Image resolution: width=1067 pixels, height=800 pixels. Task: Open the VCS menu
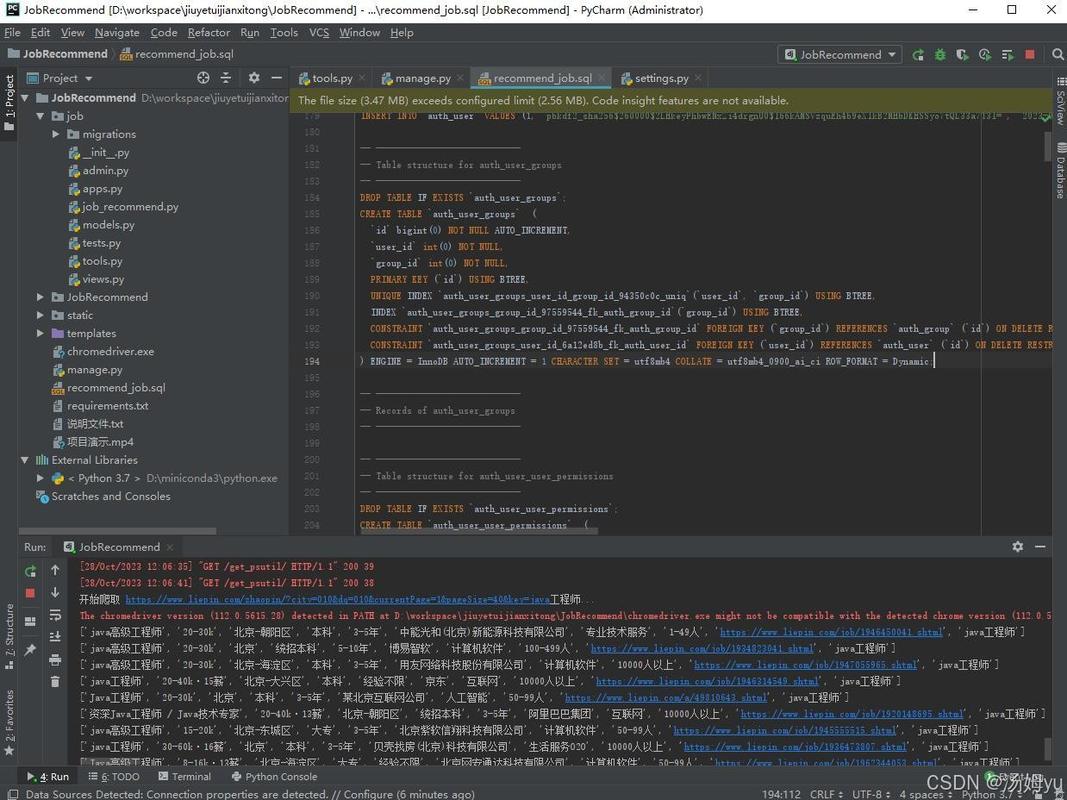click(x=319, y=32)
